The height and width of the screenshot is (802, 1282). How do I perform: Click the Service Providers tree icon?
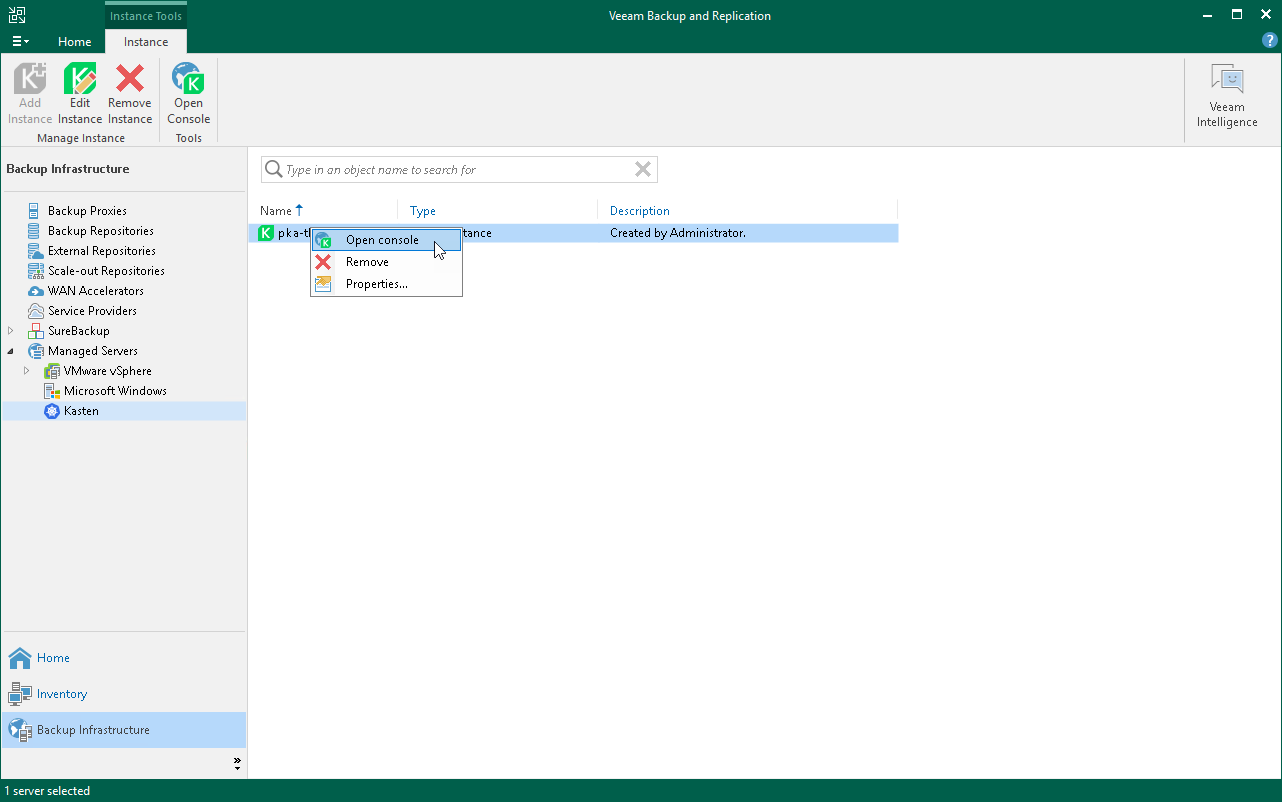pos(36,311)
